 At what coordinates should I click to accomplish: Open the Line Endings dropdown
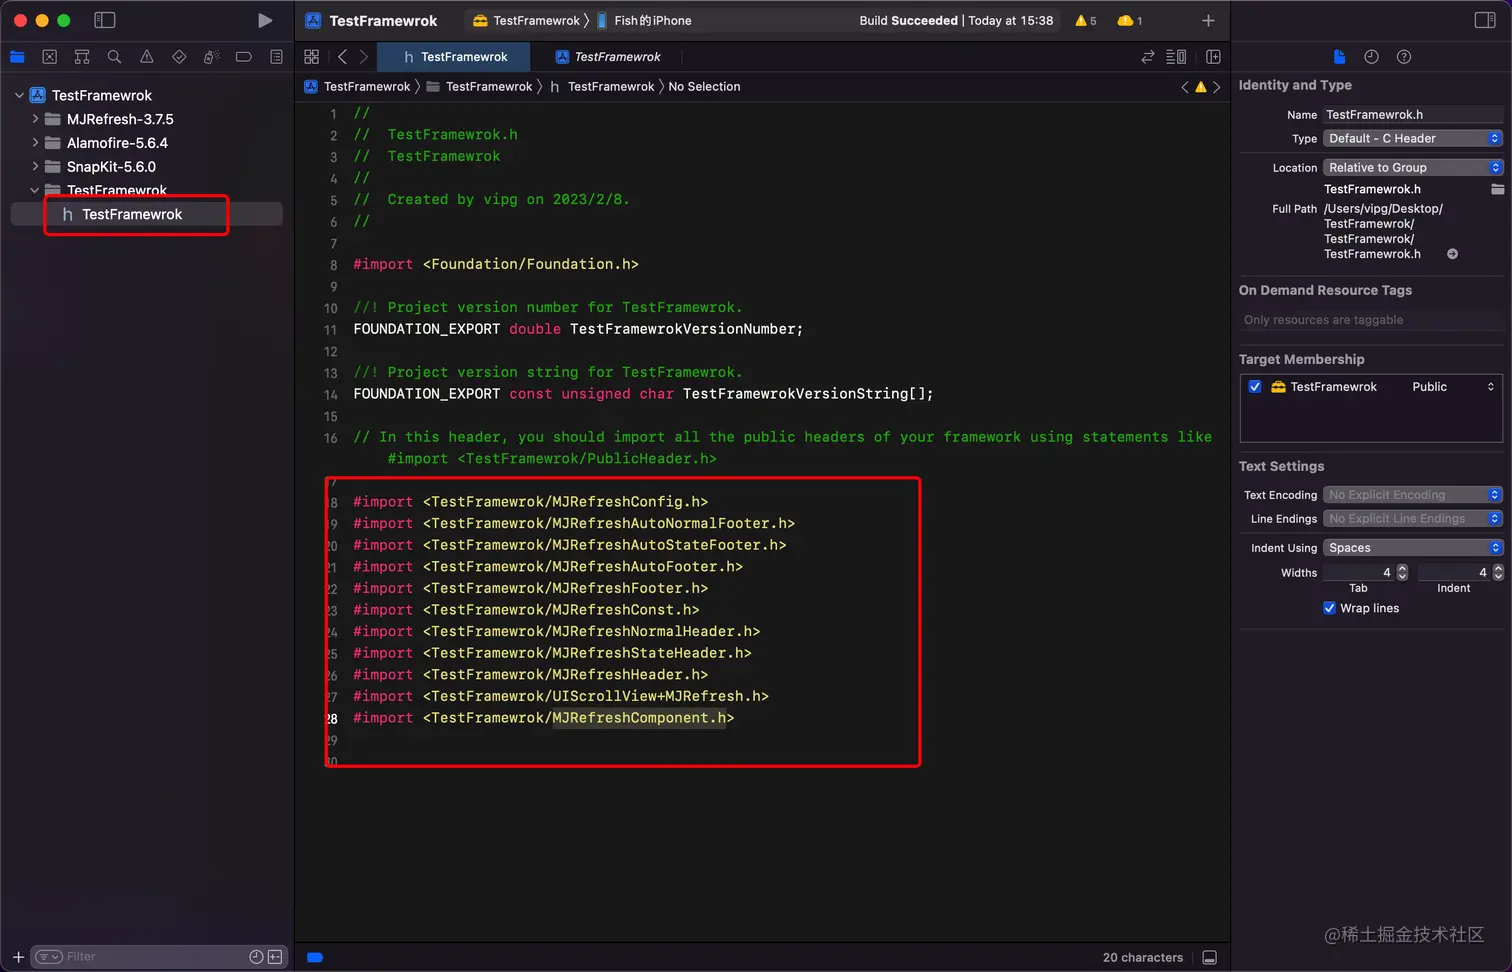1413,519
